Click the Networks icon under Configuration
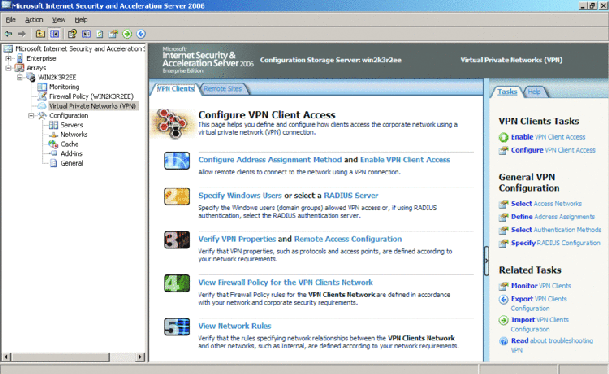This screenshot has width=609, height=374. pos(54,135)
